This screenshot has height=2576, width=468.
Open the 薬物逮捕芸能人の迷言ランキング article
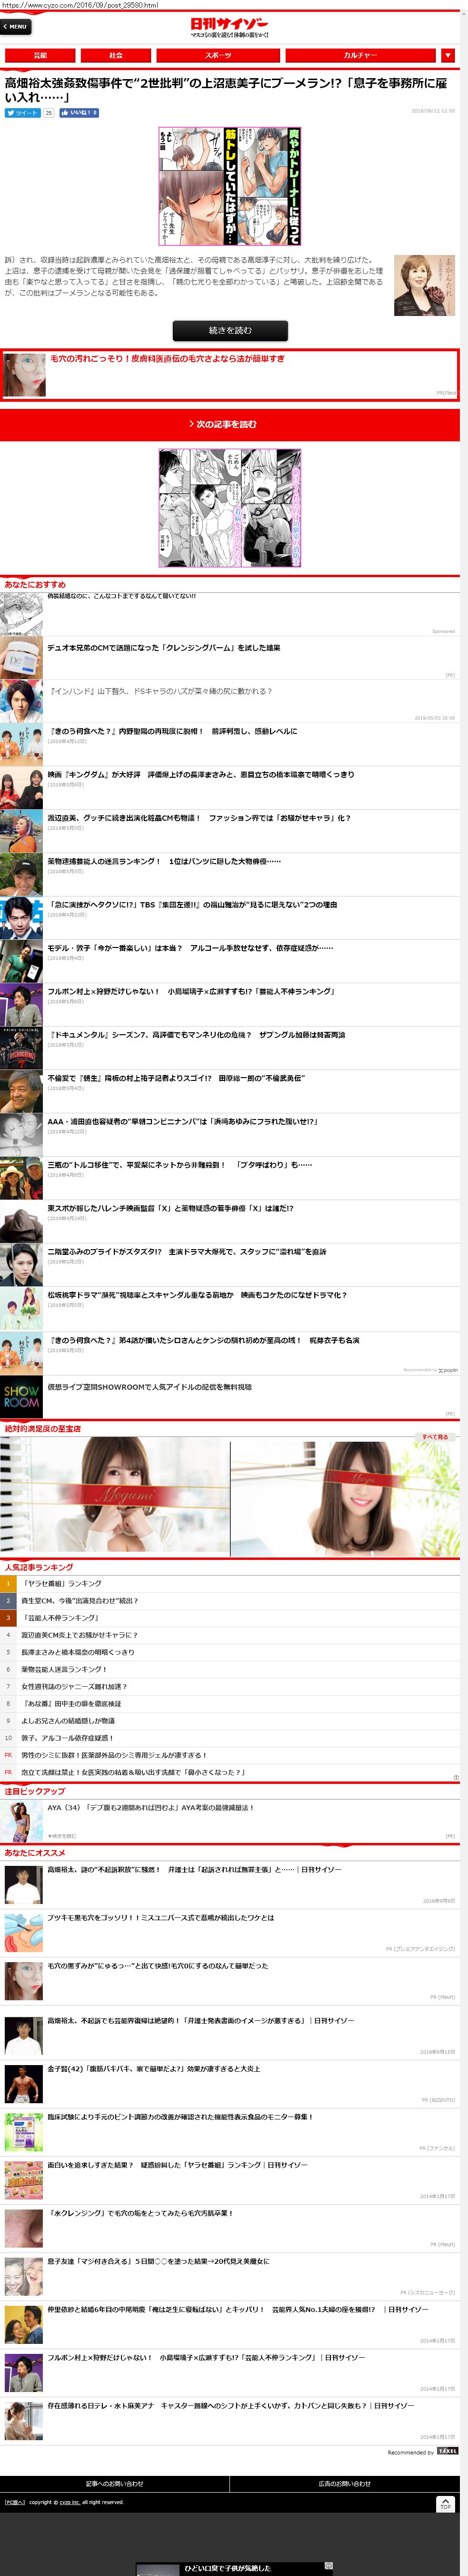point(164,861)
